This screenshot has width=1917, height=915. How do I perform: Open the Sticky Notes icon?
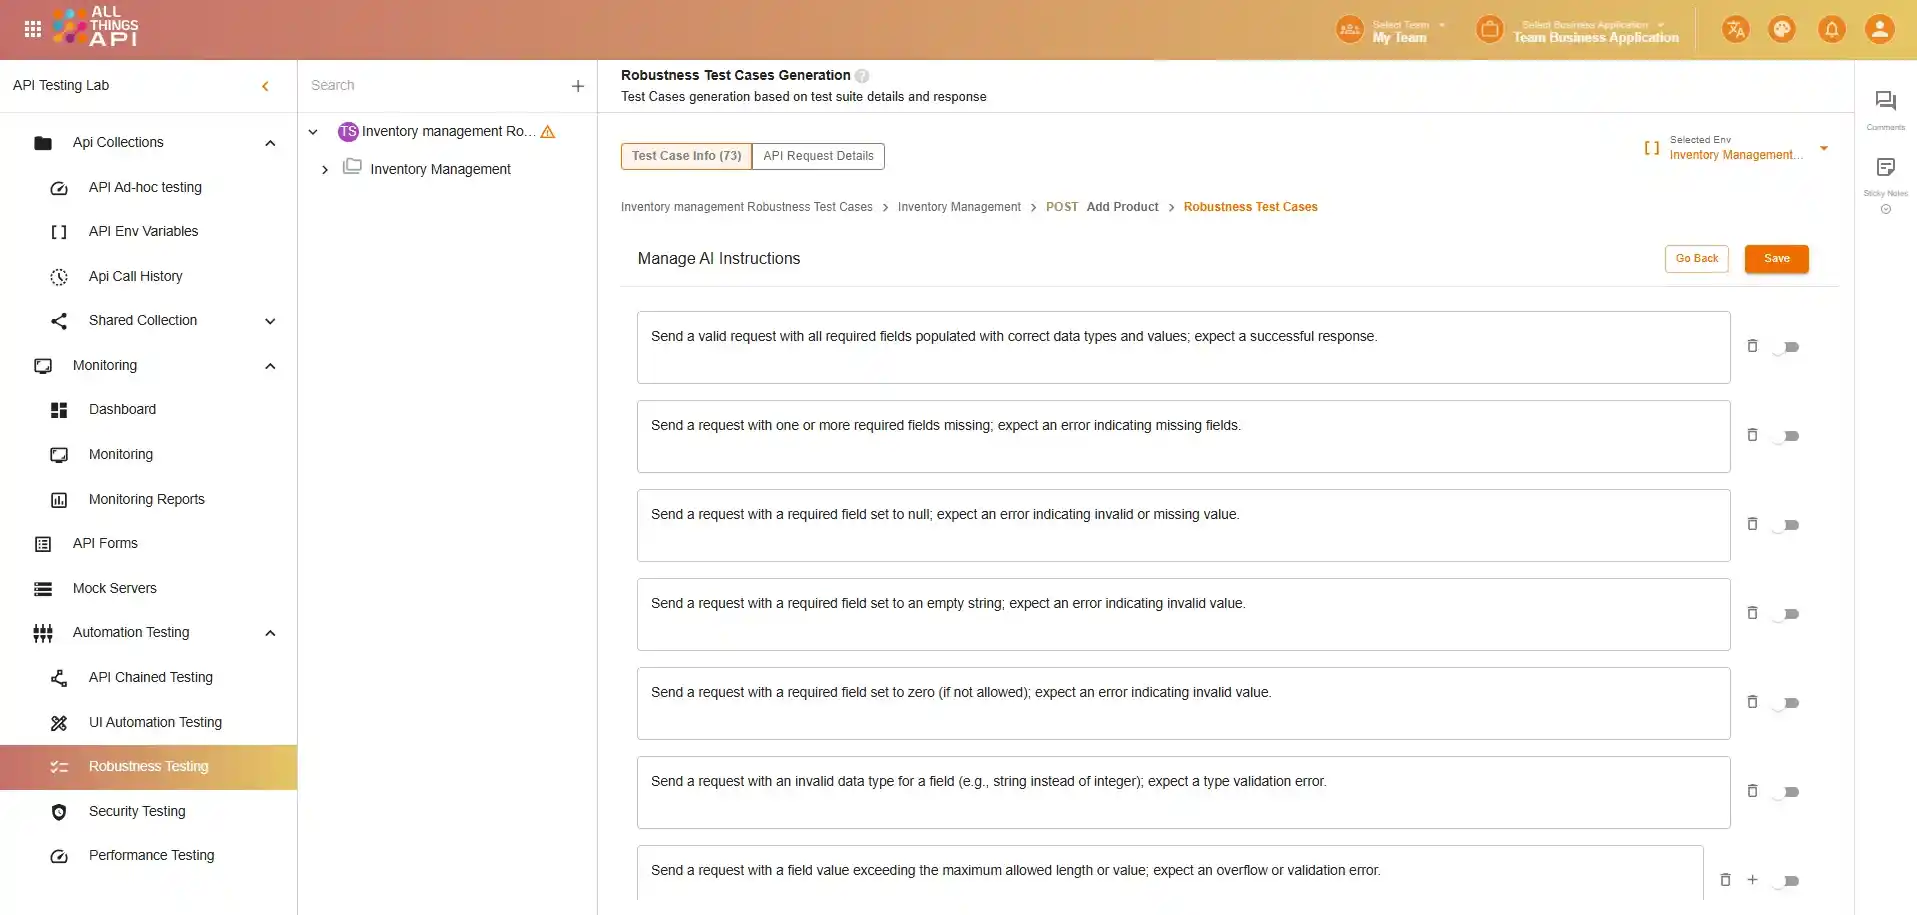tap(1885, 168)
